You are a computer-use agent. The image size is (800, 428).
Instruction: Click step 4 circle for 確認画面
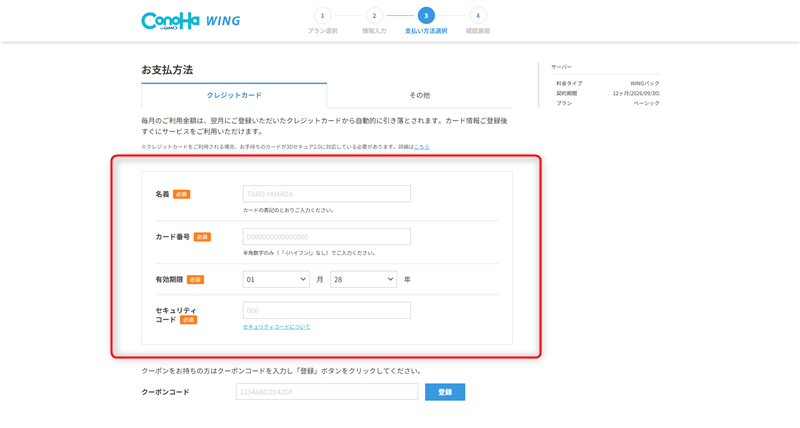coord(478,16)
